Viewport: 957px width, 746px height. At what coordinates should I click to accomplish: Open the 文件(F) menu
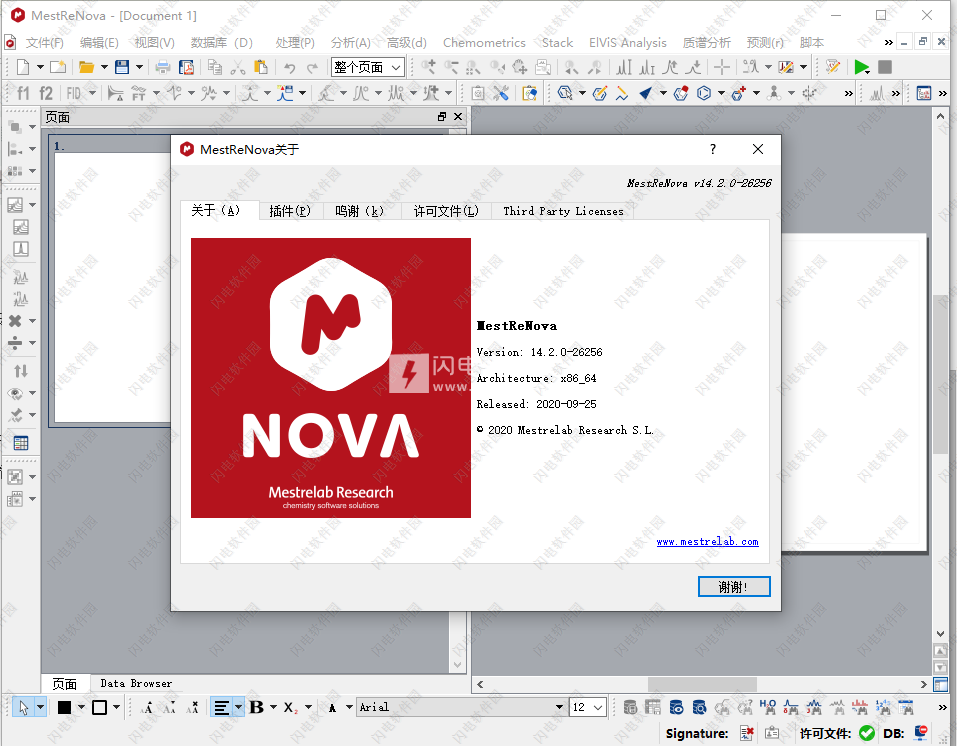[x=45, y=43]
